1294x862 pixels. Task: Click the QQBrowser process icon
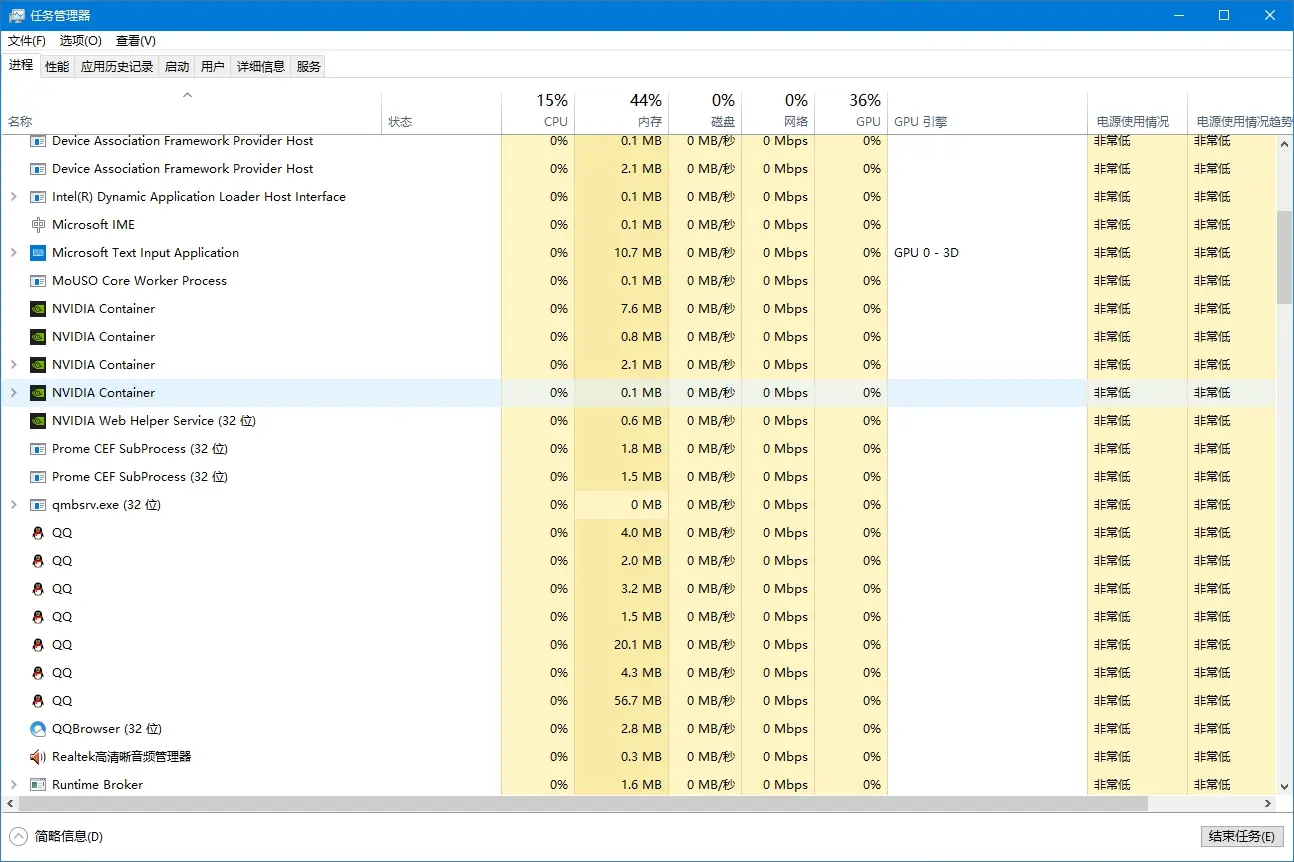[x=38, y=729]
